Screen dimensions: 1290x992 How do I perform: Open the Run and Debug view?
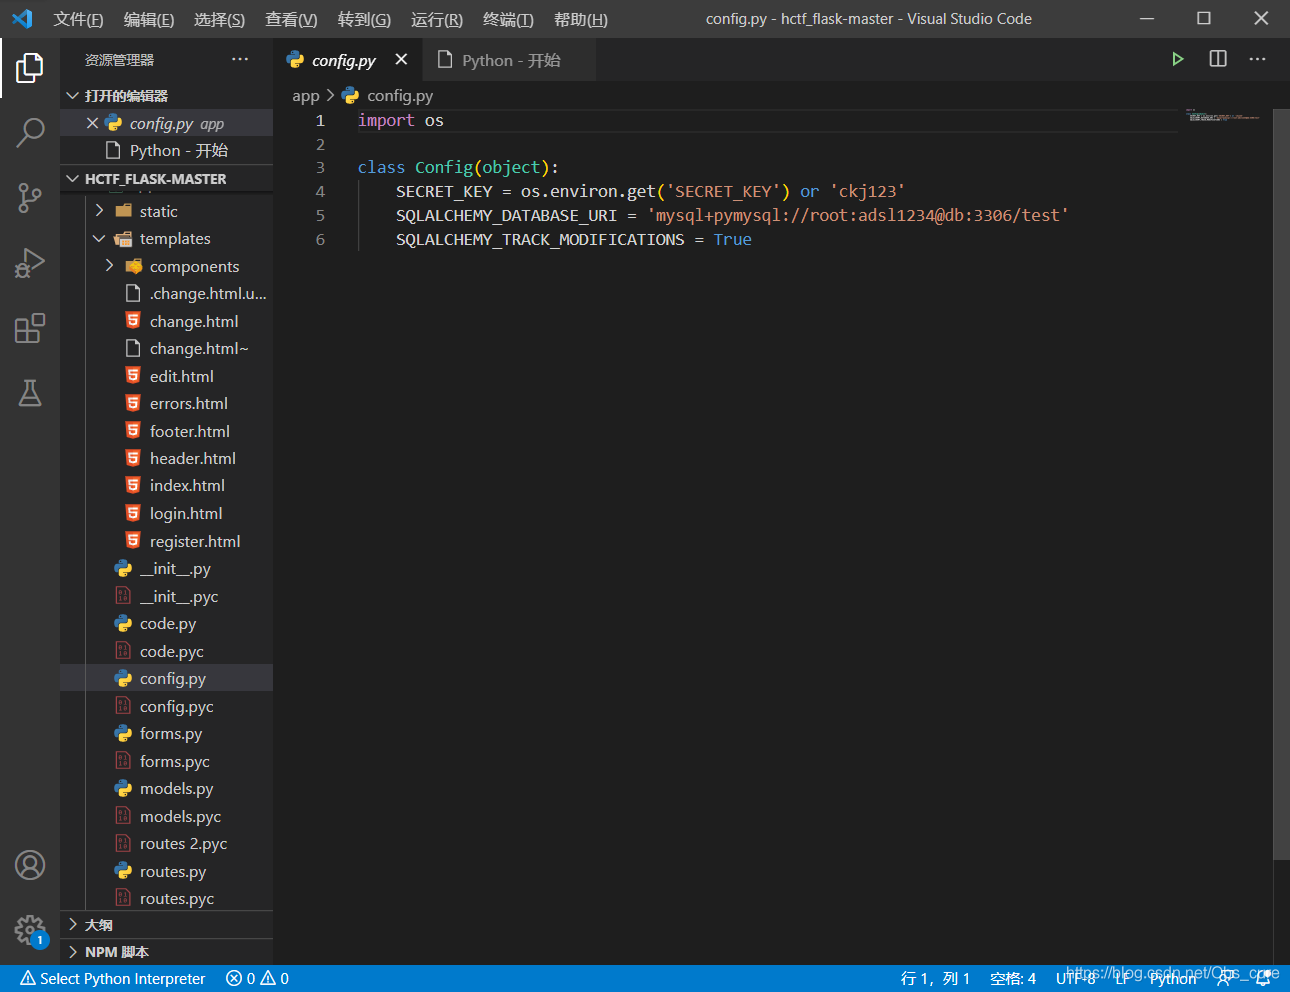30,263
